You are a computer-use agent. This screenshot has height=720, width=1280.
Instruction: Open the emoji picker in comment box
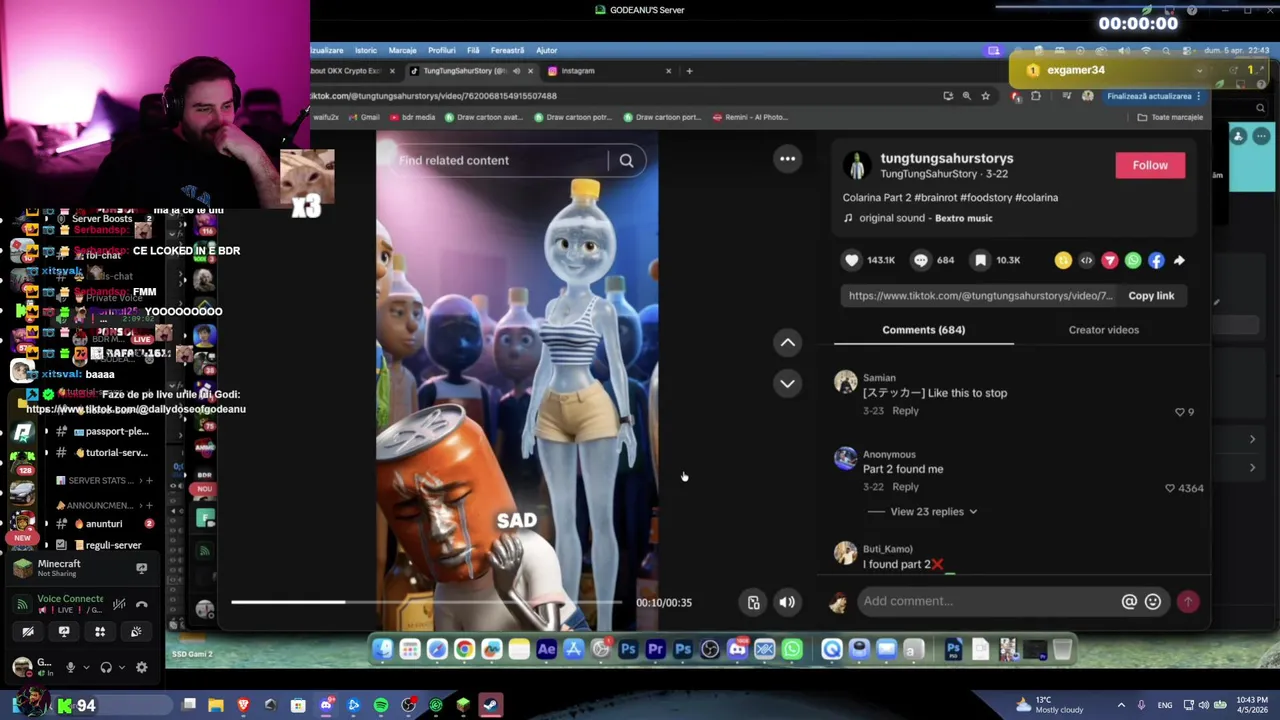coord(1153,601)
